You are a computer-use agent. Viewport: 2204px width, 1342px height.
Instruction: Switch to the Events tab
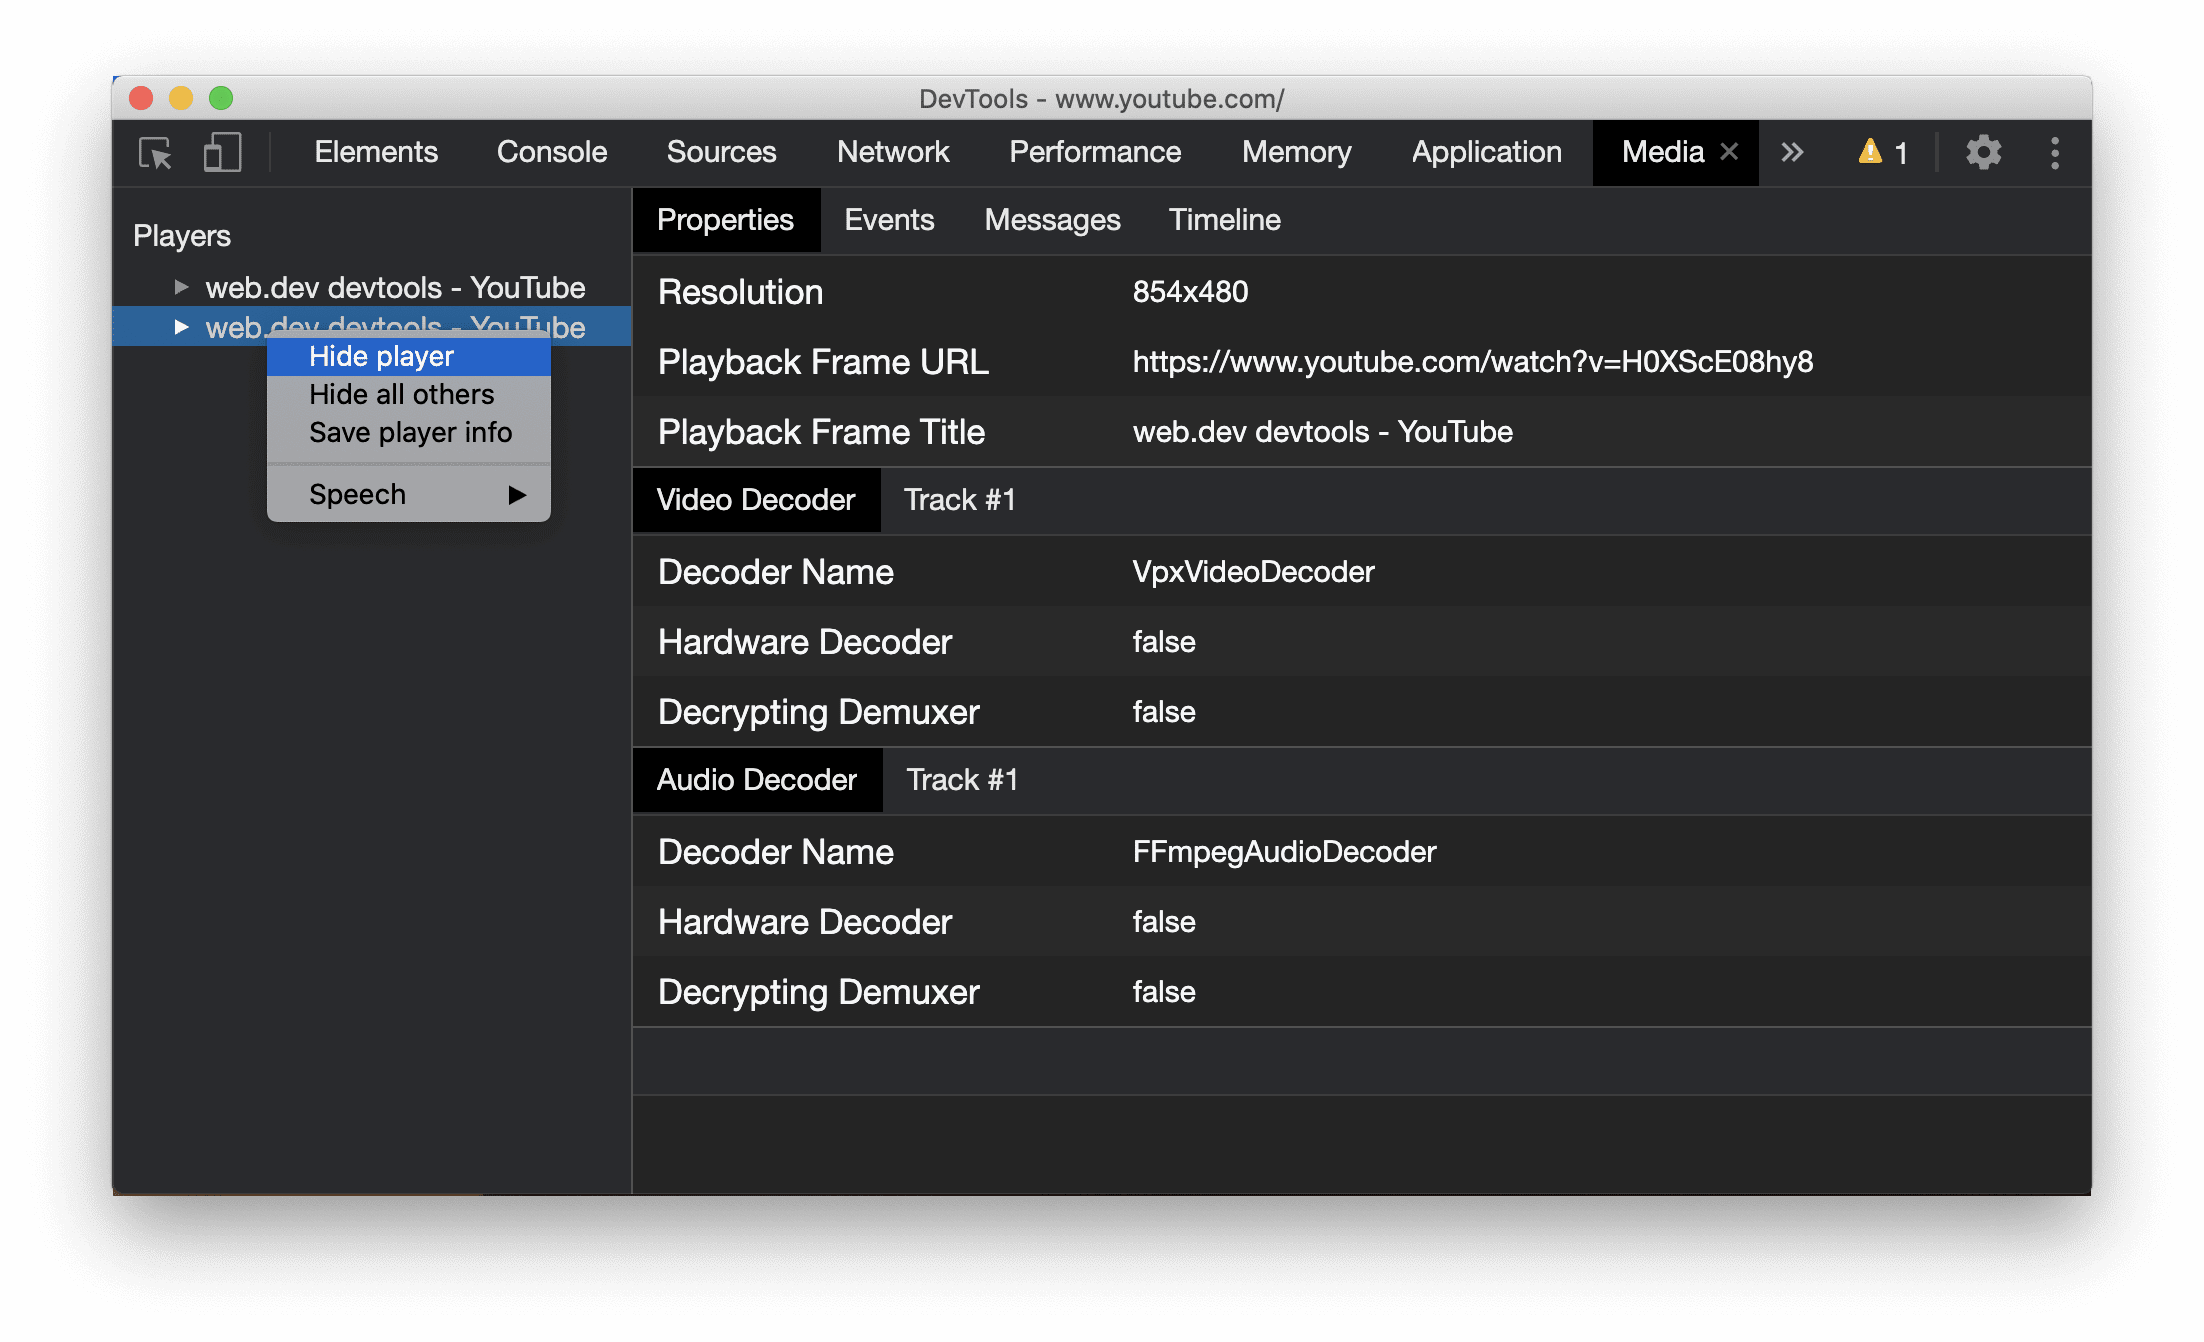[889, 219]
